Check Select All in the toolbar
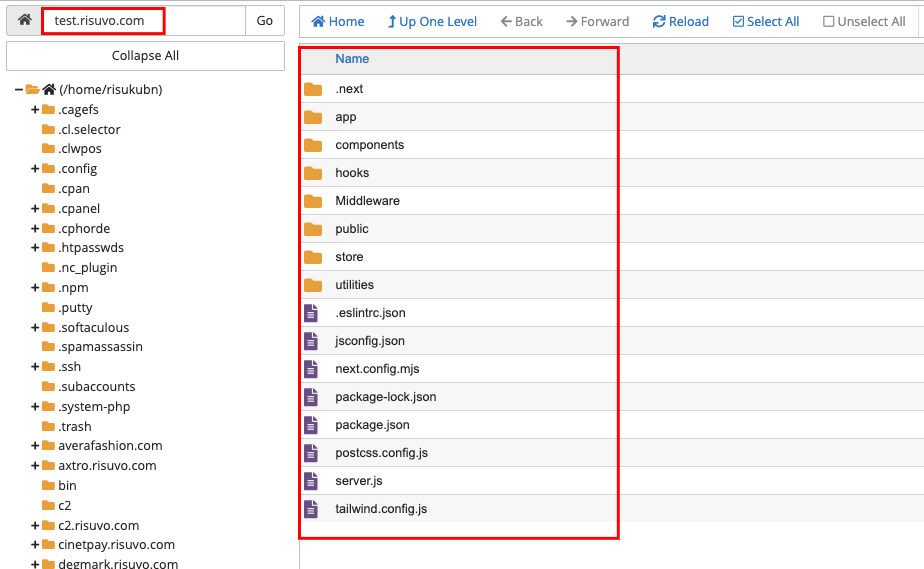Image resolution: width=924 pixels, height=569 pixels. (765, 21)
